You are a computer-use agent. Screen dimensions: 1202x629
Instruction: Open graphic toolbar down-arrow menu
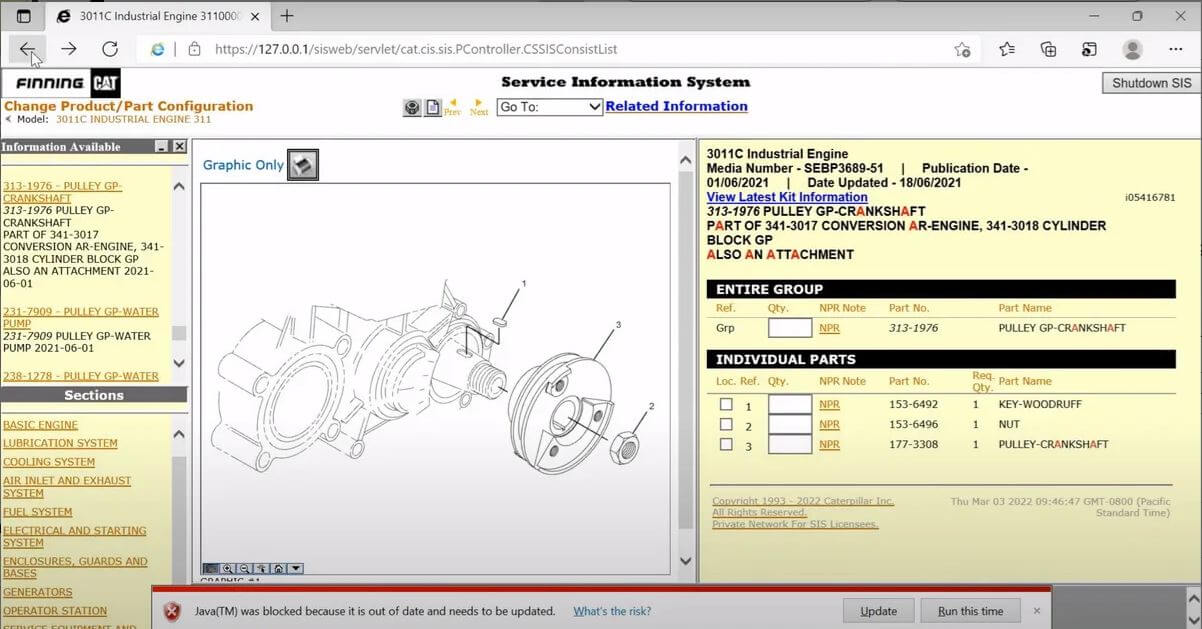(296, 569)
